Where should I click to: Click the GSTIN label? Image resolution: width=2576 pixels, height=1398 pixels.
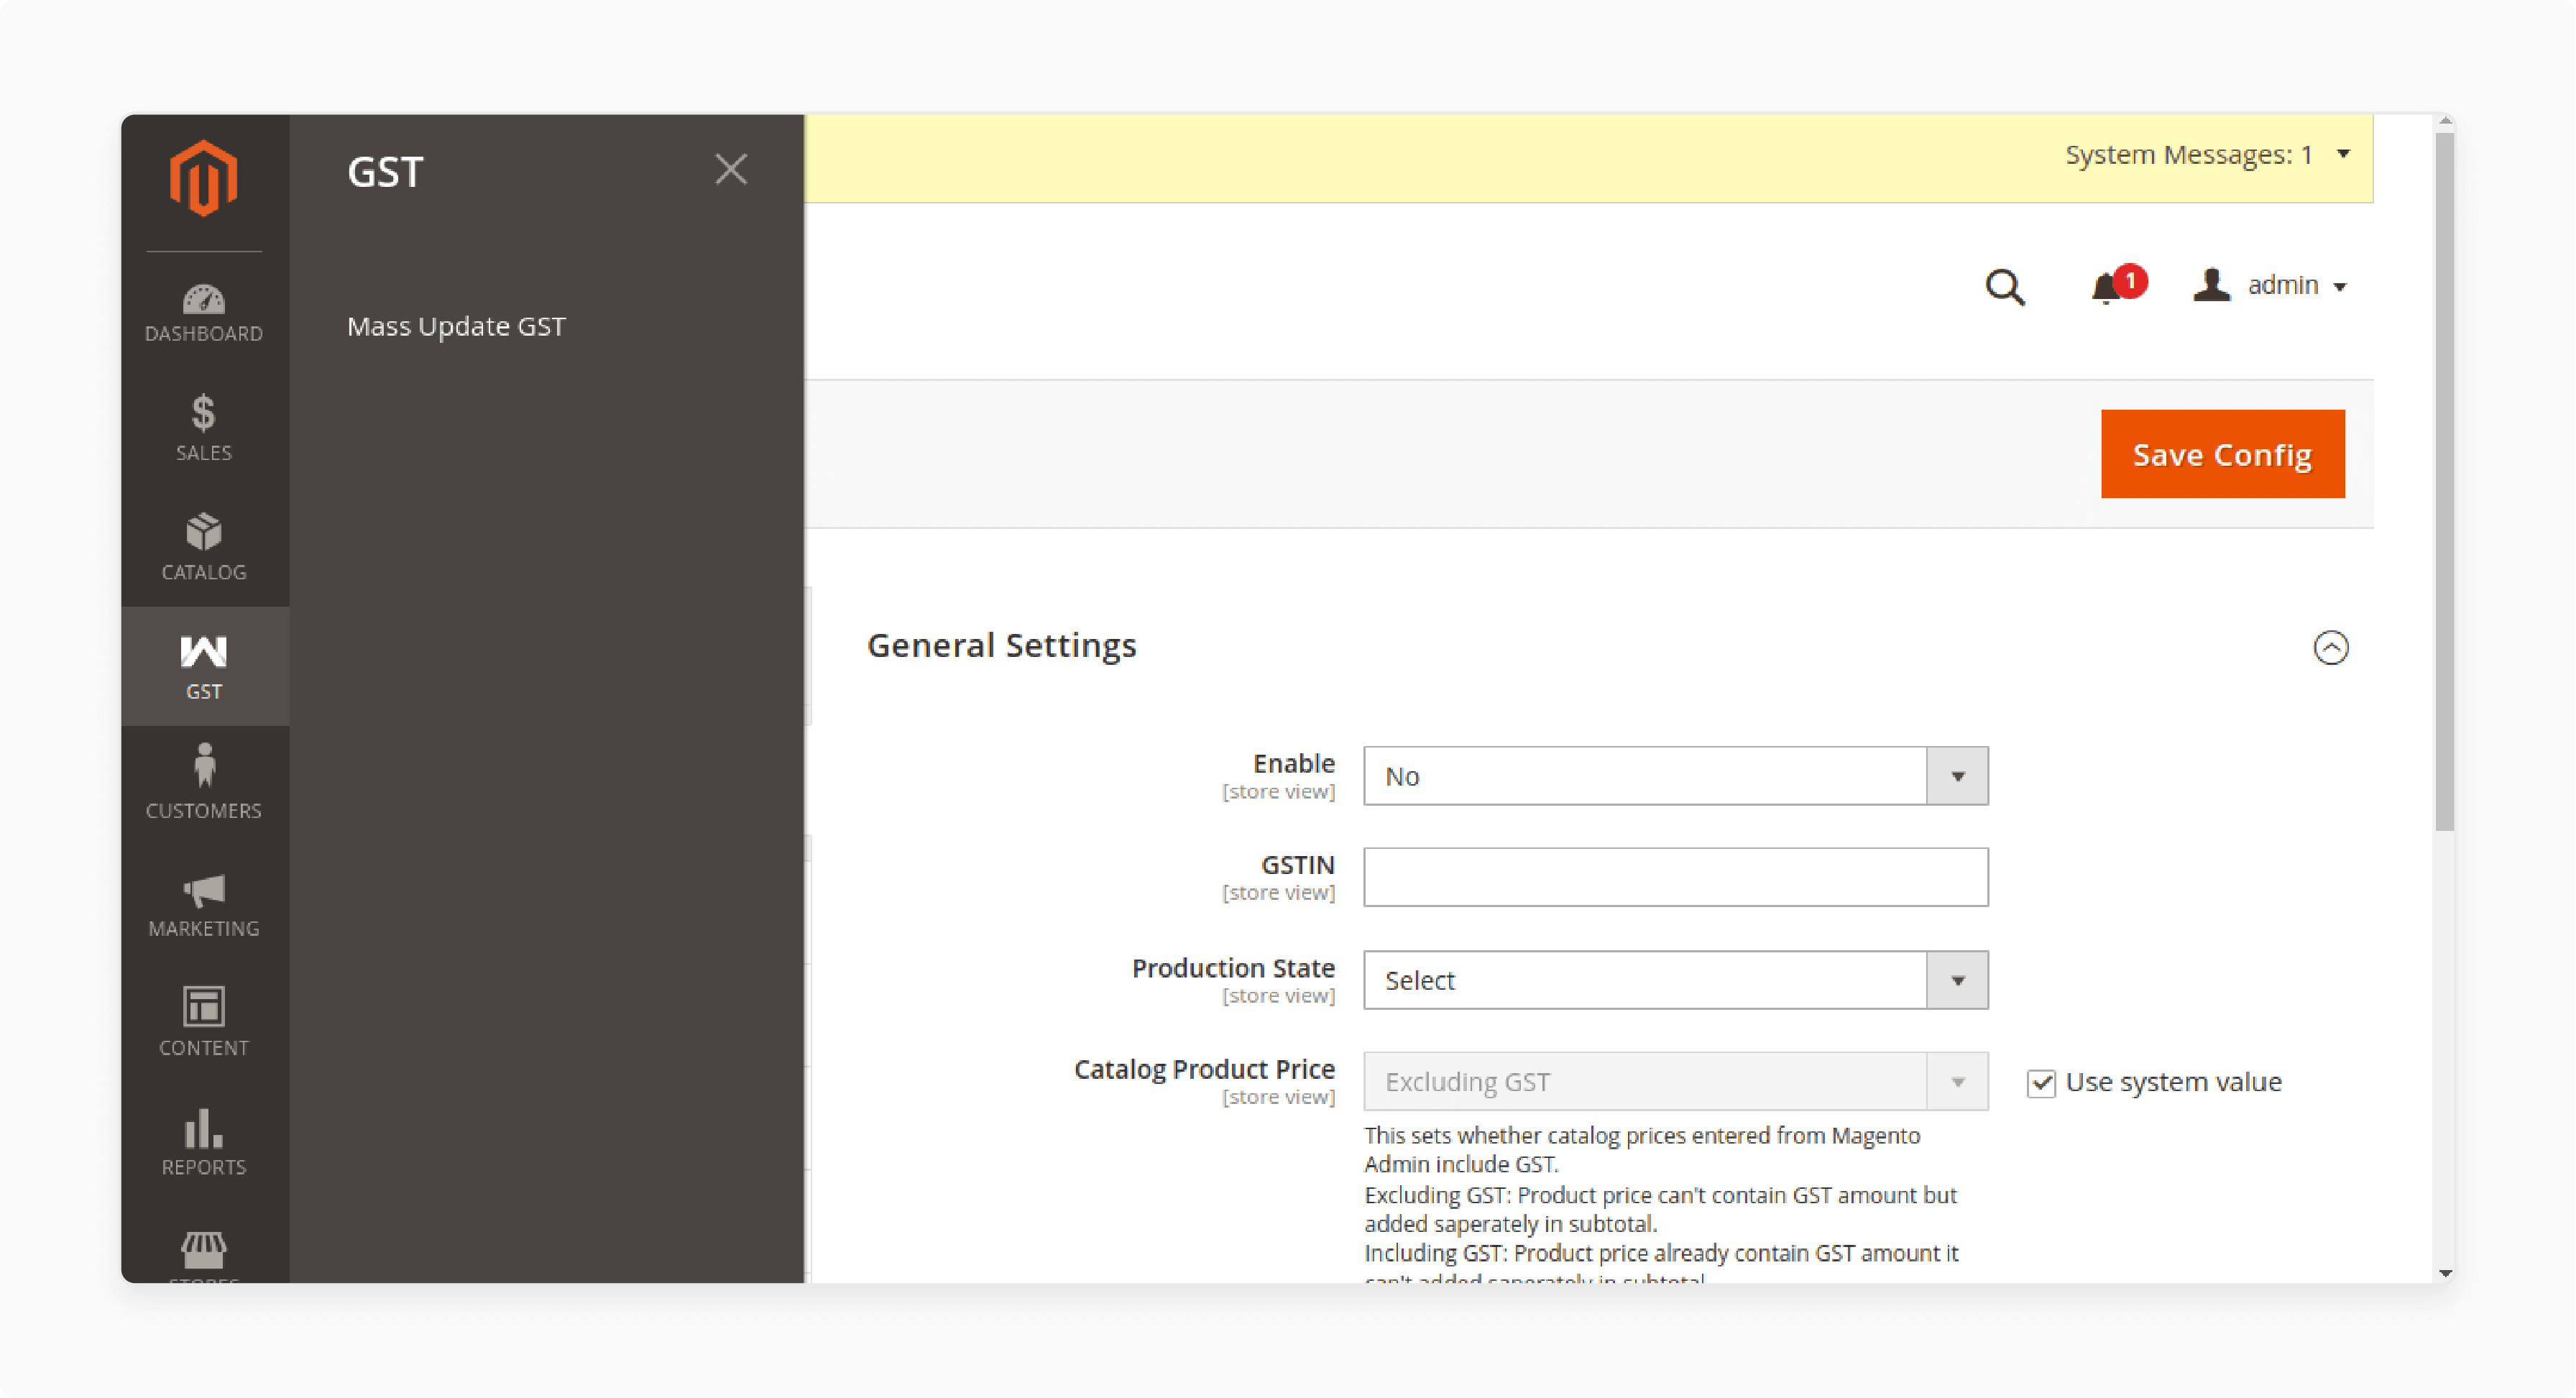[1297, 865]
